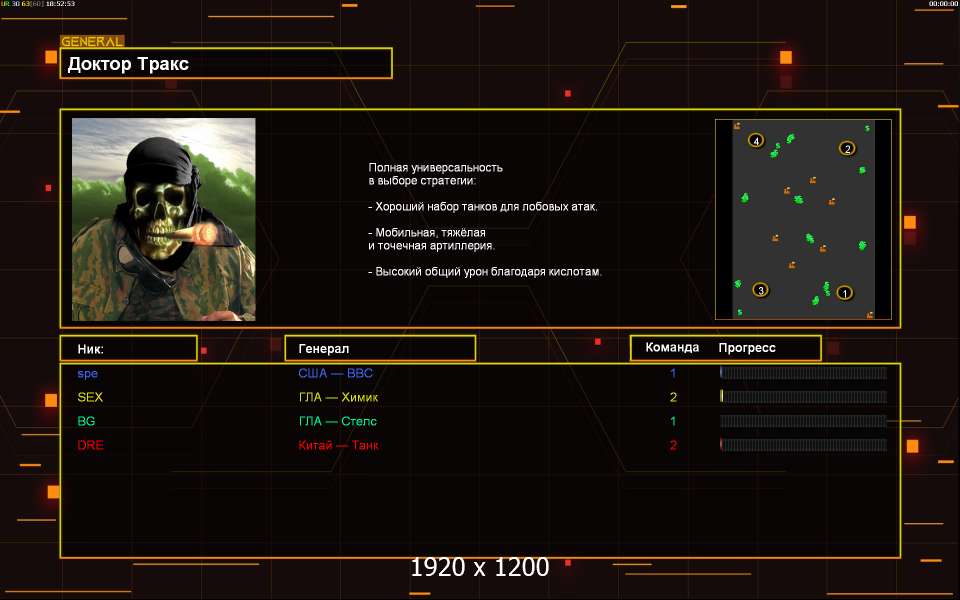960x600 pixels.
Task: Click start position marker 2 on minimap
Action: (x=847, y=148)
